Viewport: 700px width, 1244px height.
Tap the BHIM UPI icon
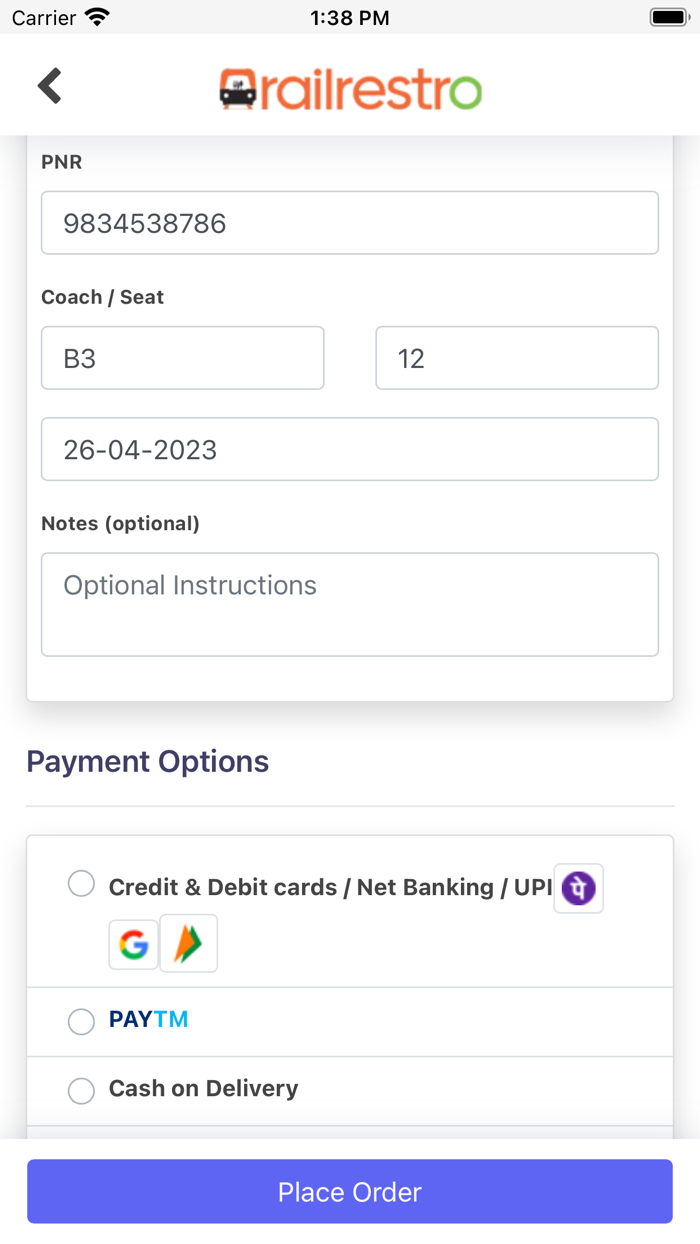tap(188, 944)
